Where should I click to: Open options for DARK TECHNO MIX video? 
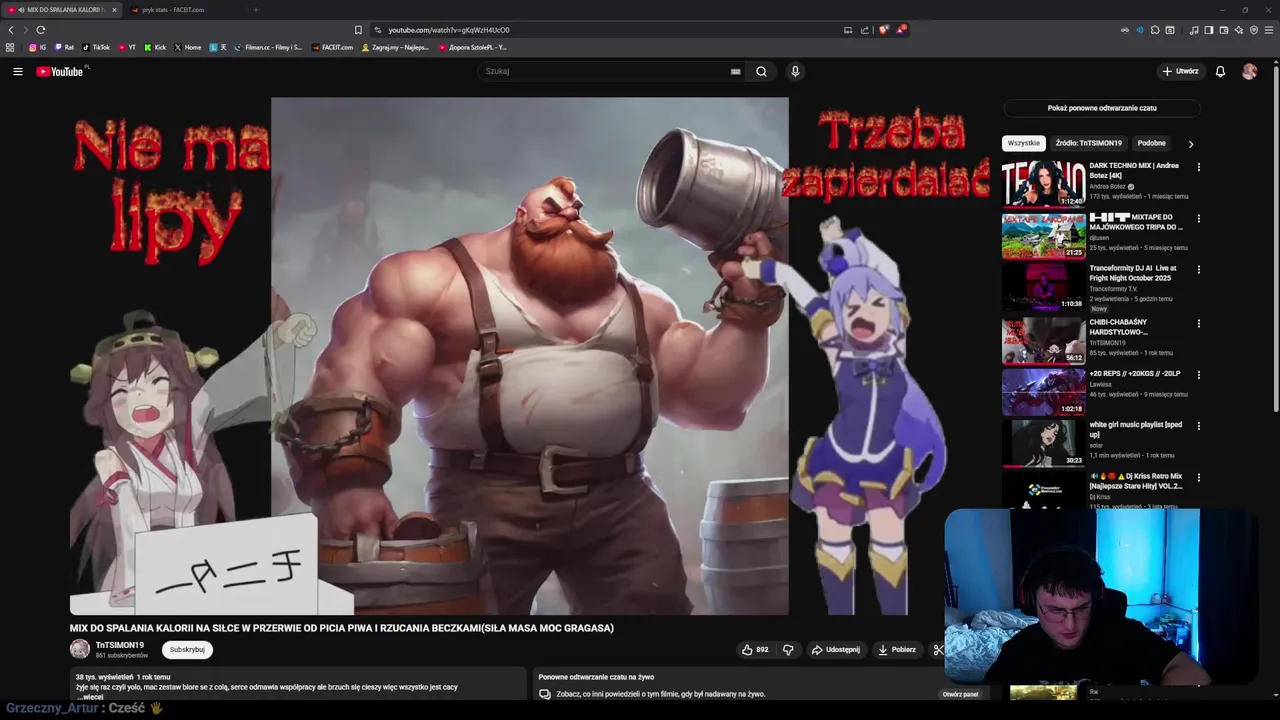(x=1198, y=167)
